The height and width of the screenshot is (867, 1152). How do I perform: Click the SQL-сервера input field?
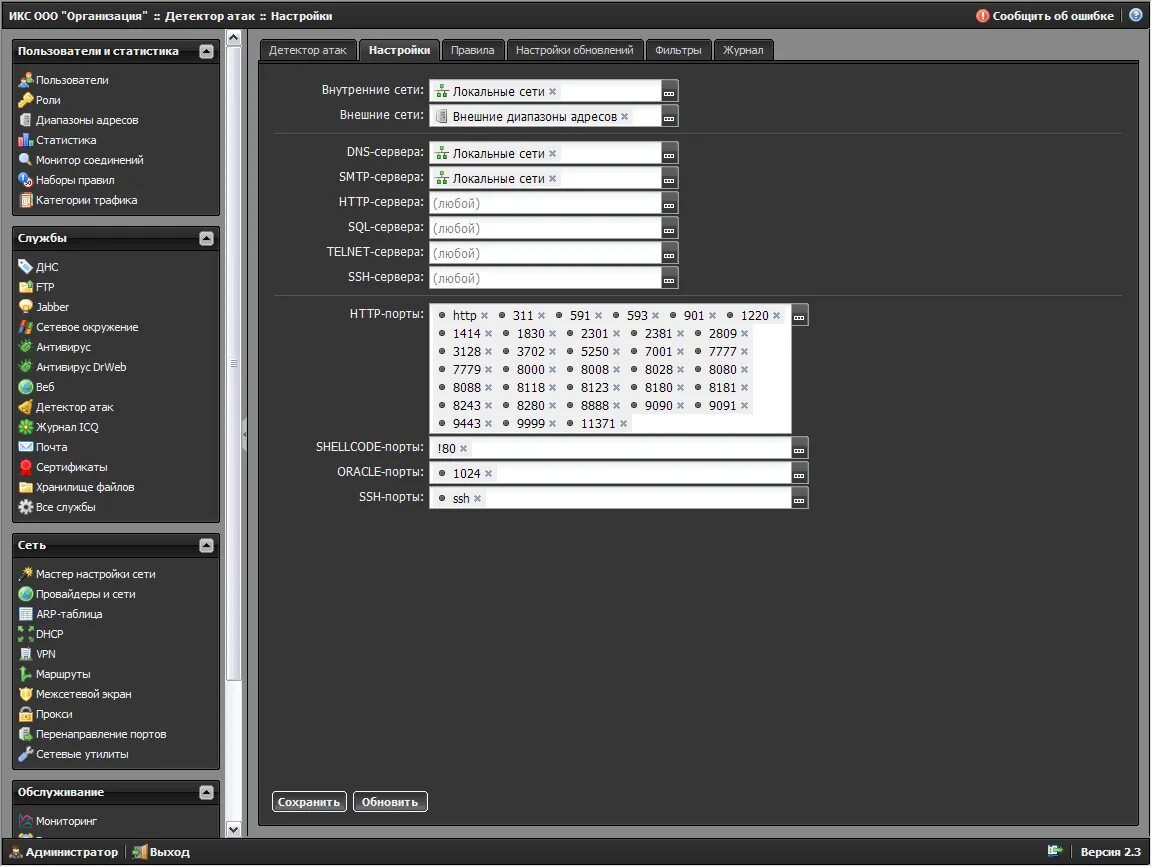point(545,229)
